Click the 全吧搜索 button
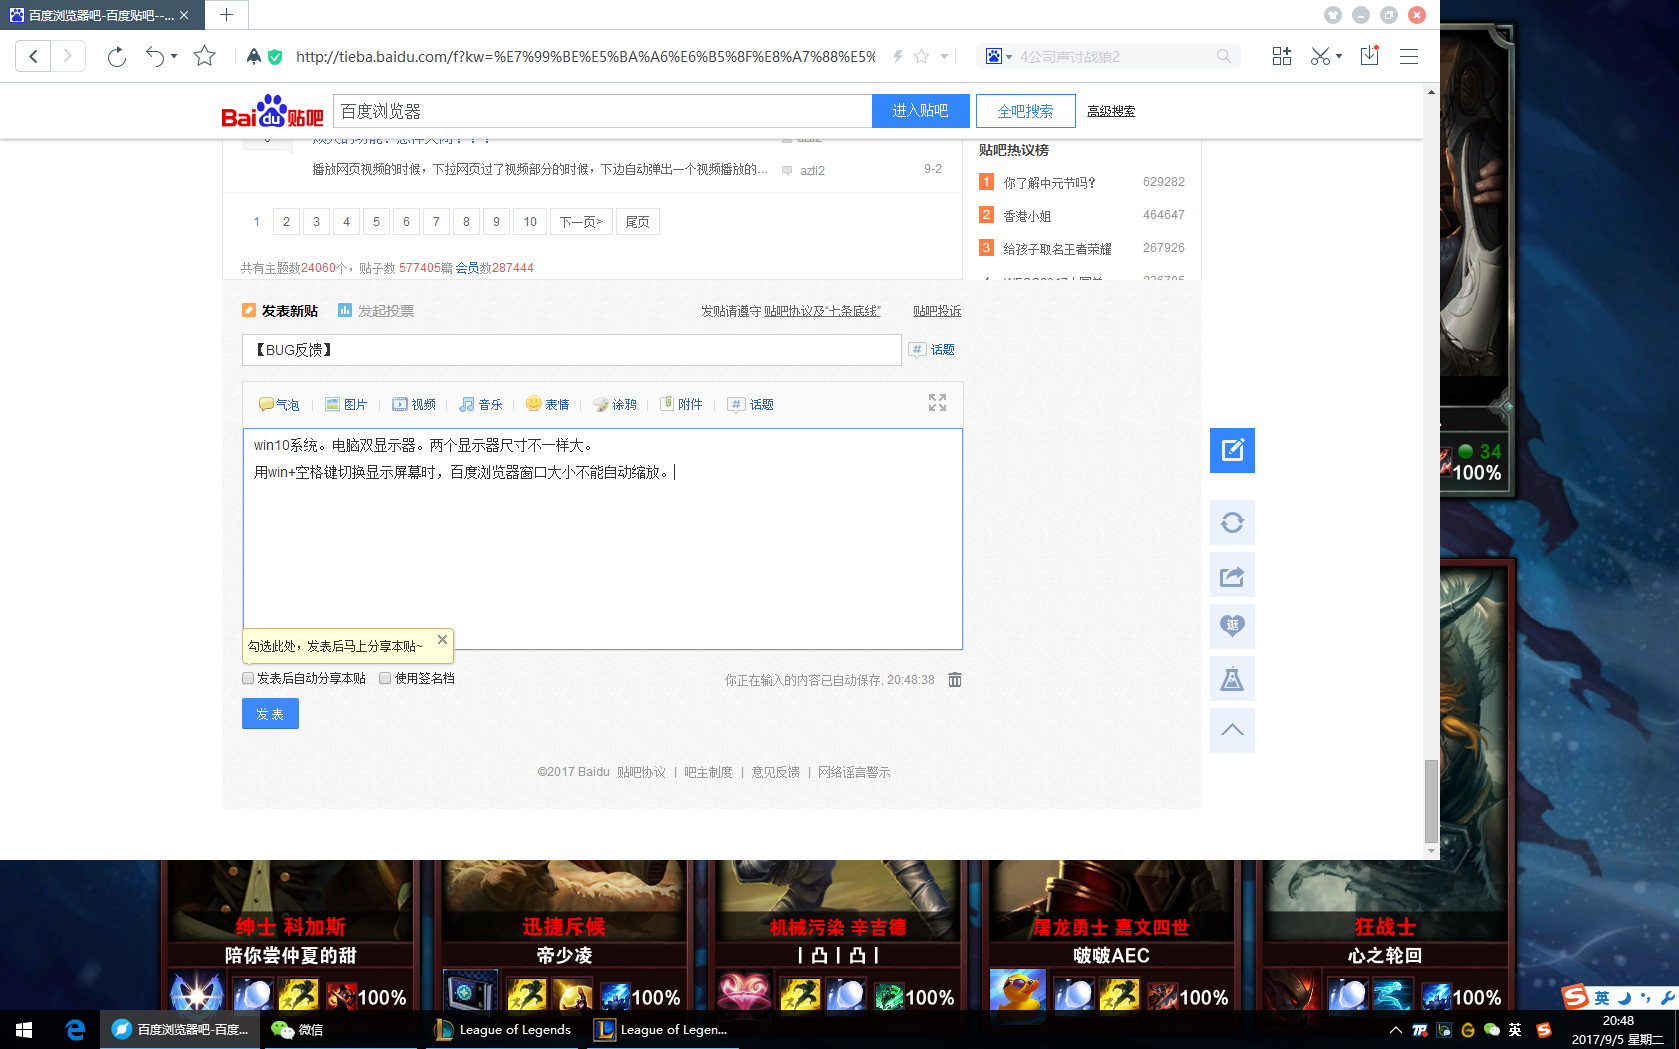This screenshot has width=1679, height=1049. click(1026, 111)
